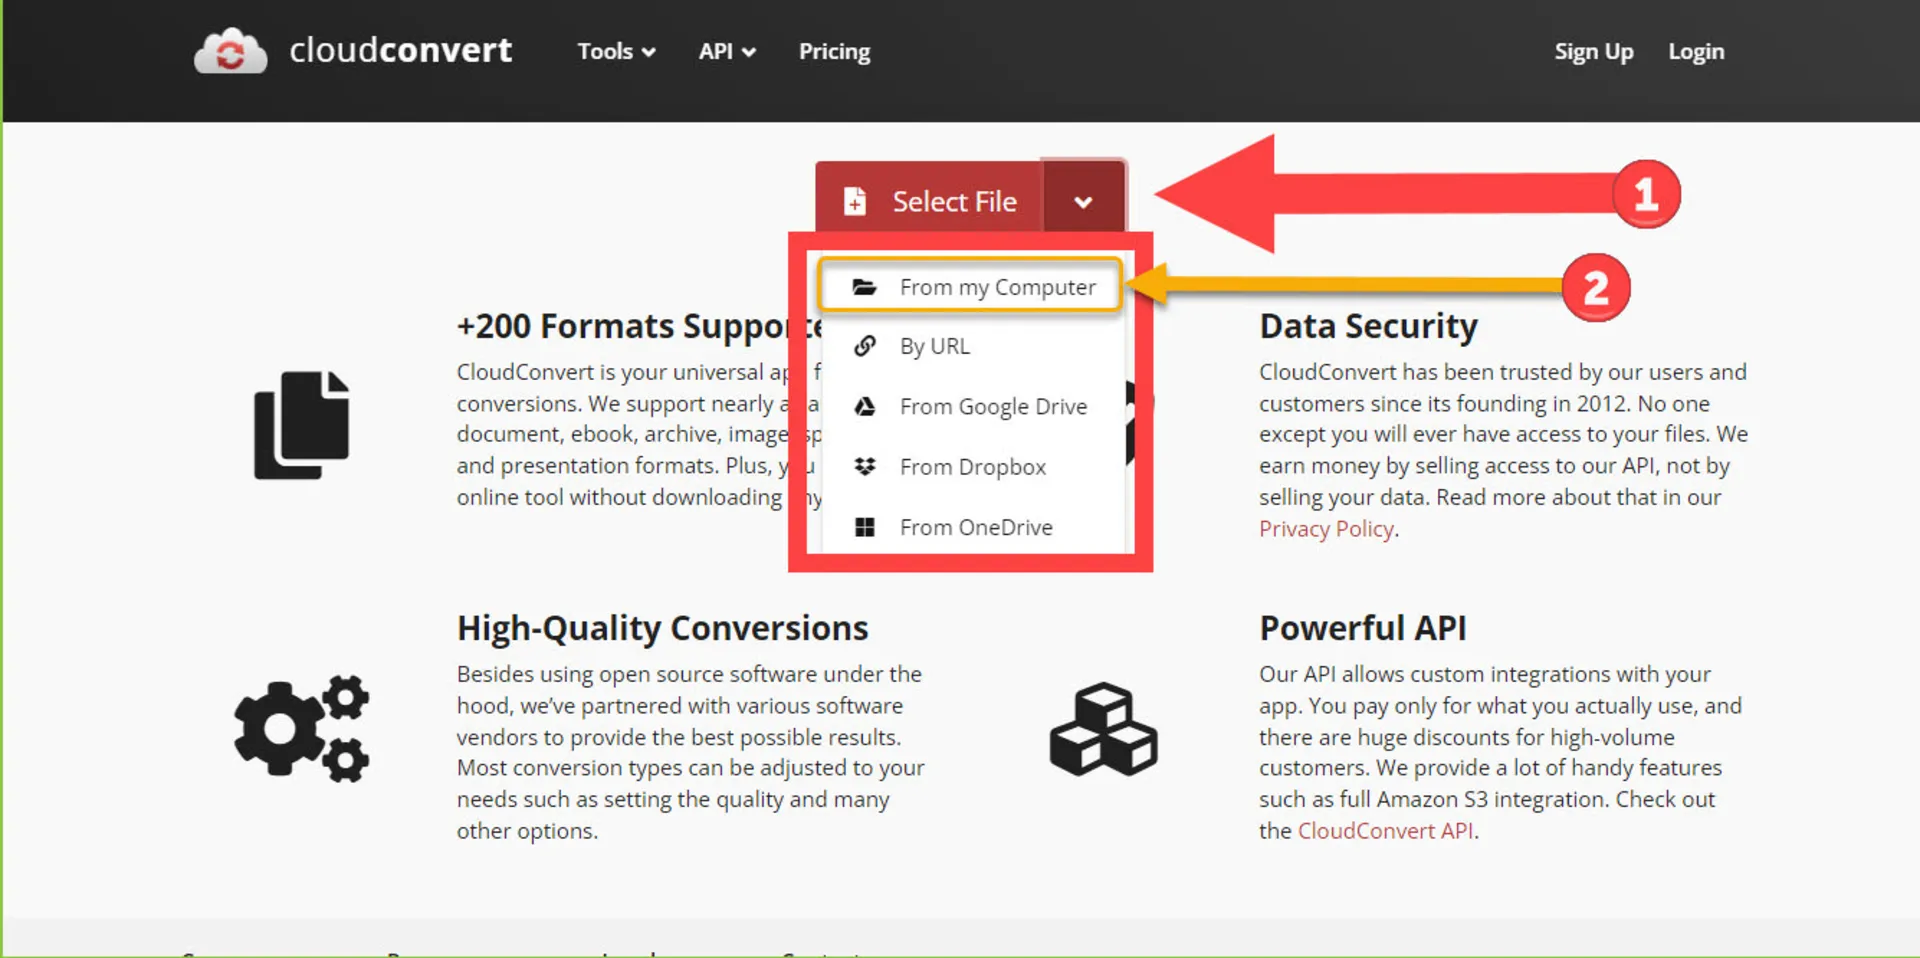
Task: Click the High-Quality Conversions heading
Action: [662, 628]
